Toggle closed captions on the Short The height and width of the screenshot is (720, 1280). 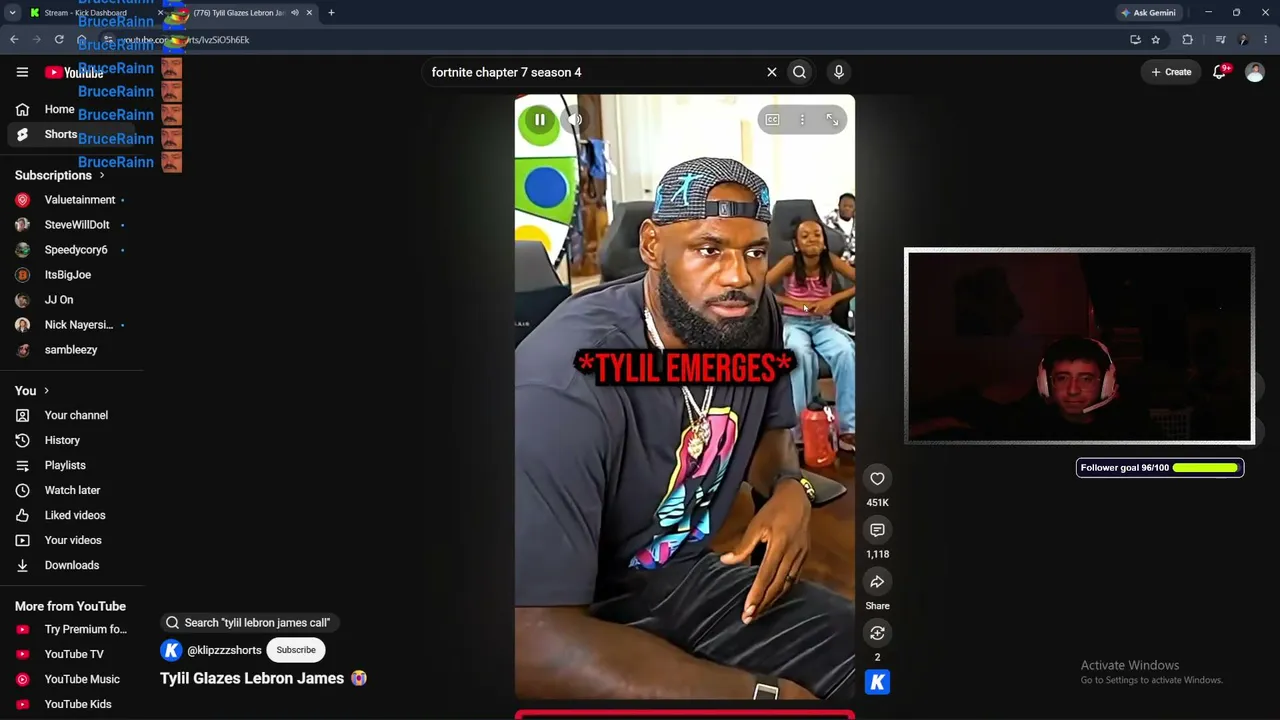pos(772,120)
